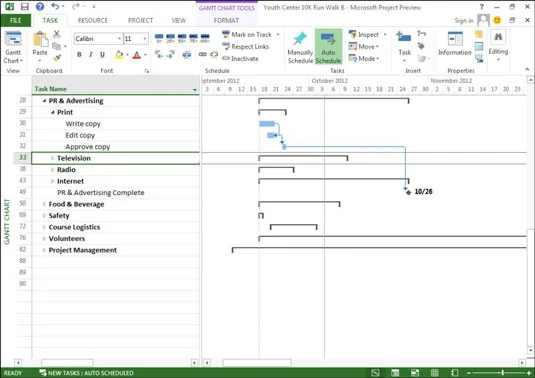Click the Mode button
Screen dimensions: 535x378
[364, 58]
